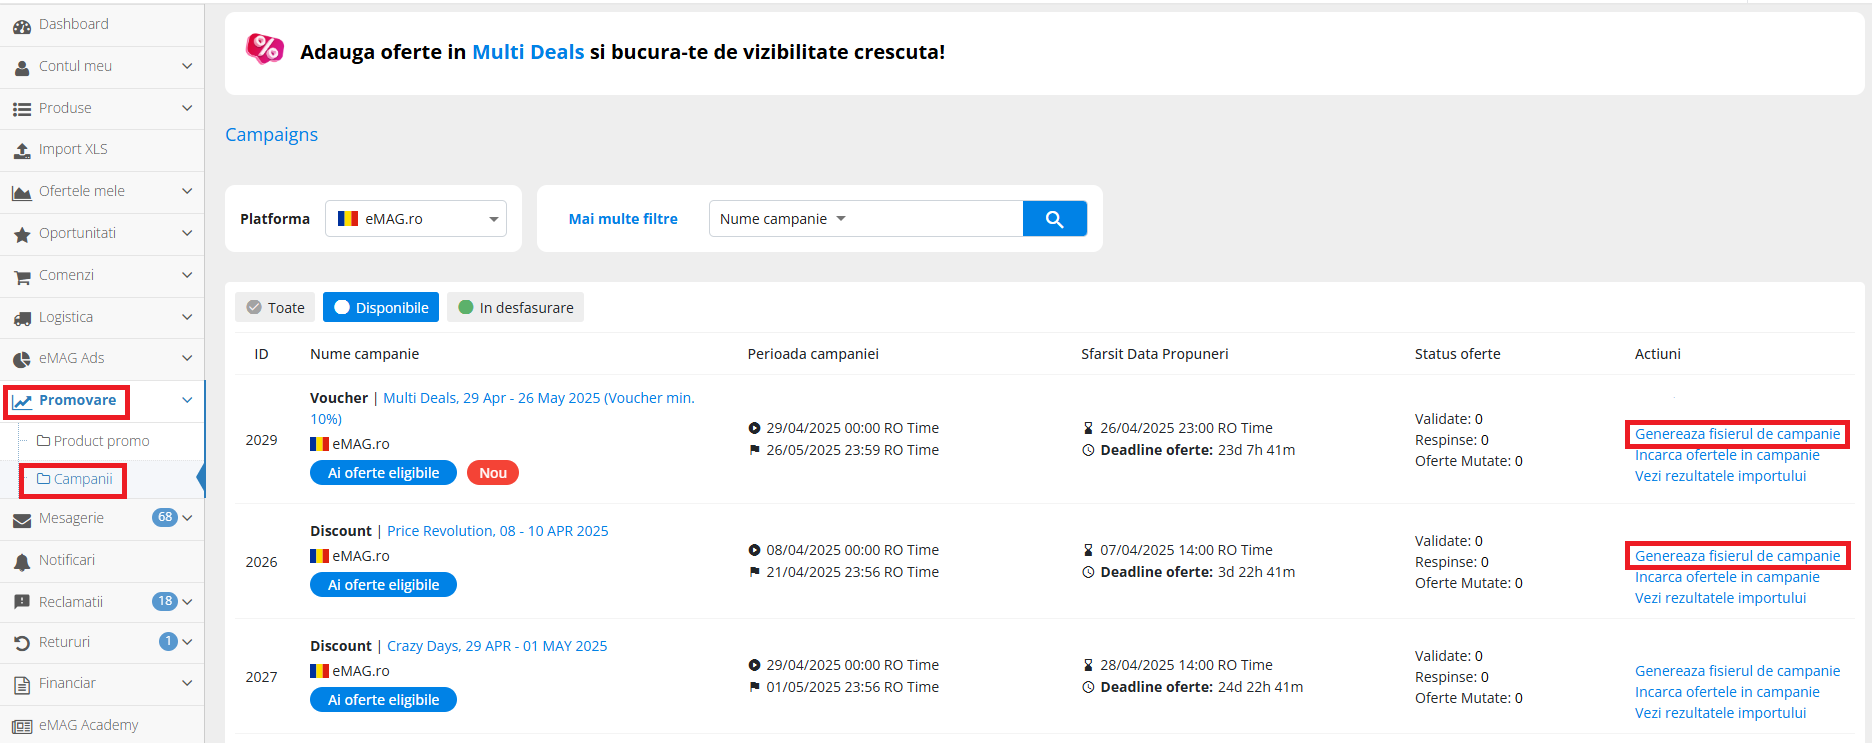
Task: Generate campaign file for campaign 2027
Action: [x=1737, y=671]
